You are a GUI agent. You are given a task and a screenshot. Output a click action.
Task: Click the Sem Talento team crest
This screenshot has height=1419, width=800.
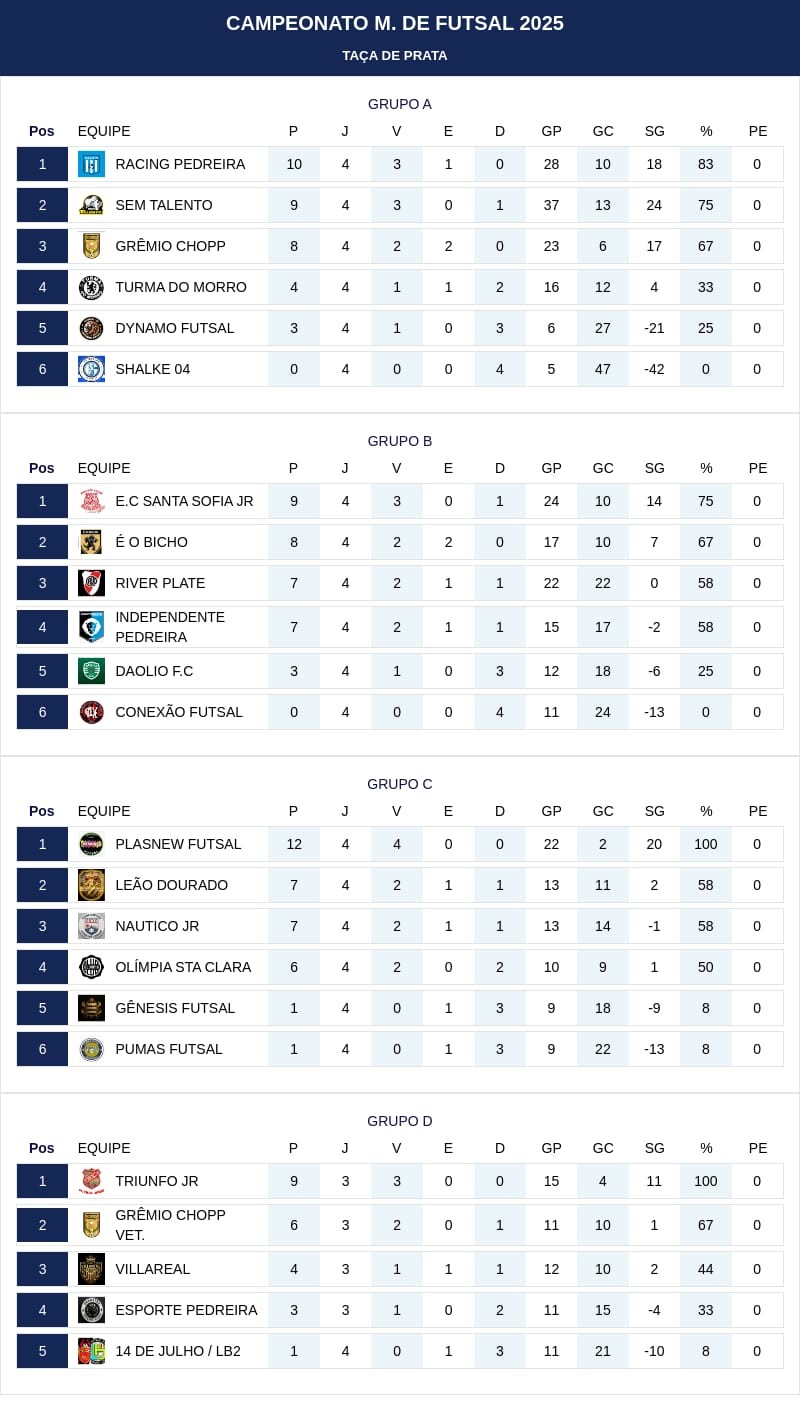click(91, 205)
